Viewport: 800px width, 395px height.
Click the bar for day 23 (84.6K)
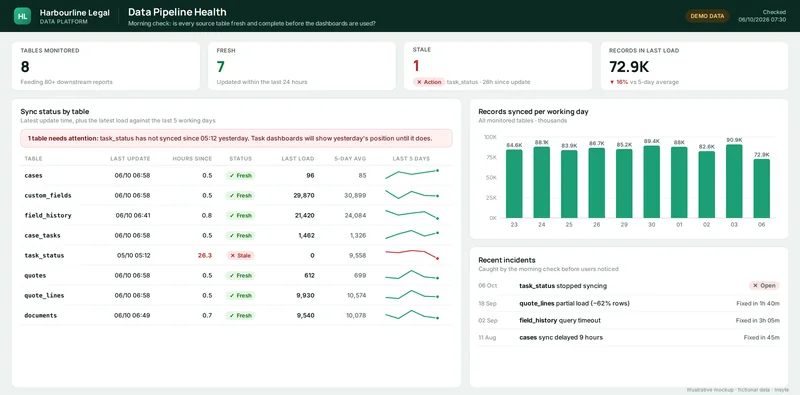pos(514,184)
